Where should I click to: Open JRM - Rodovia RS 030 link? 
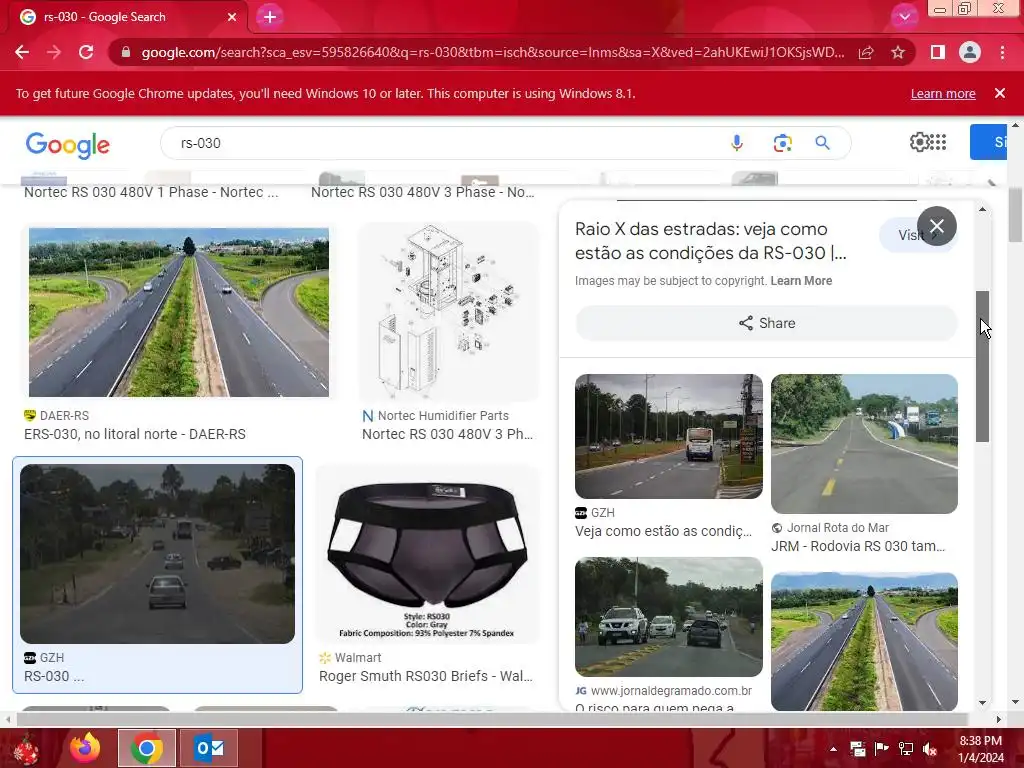click(857, 546)
